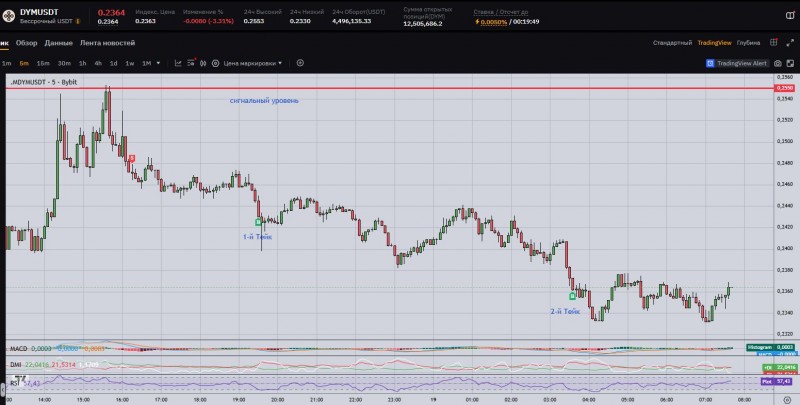Click the 2-й Тейк text annotation
The image size is (800, 405).
click(x=565, y=311)
